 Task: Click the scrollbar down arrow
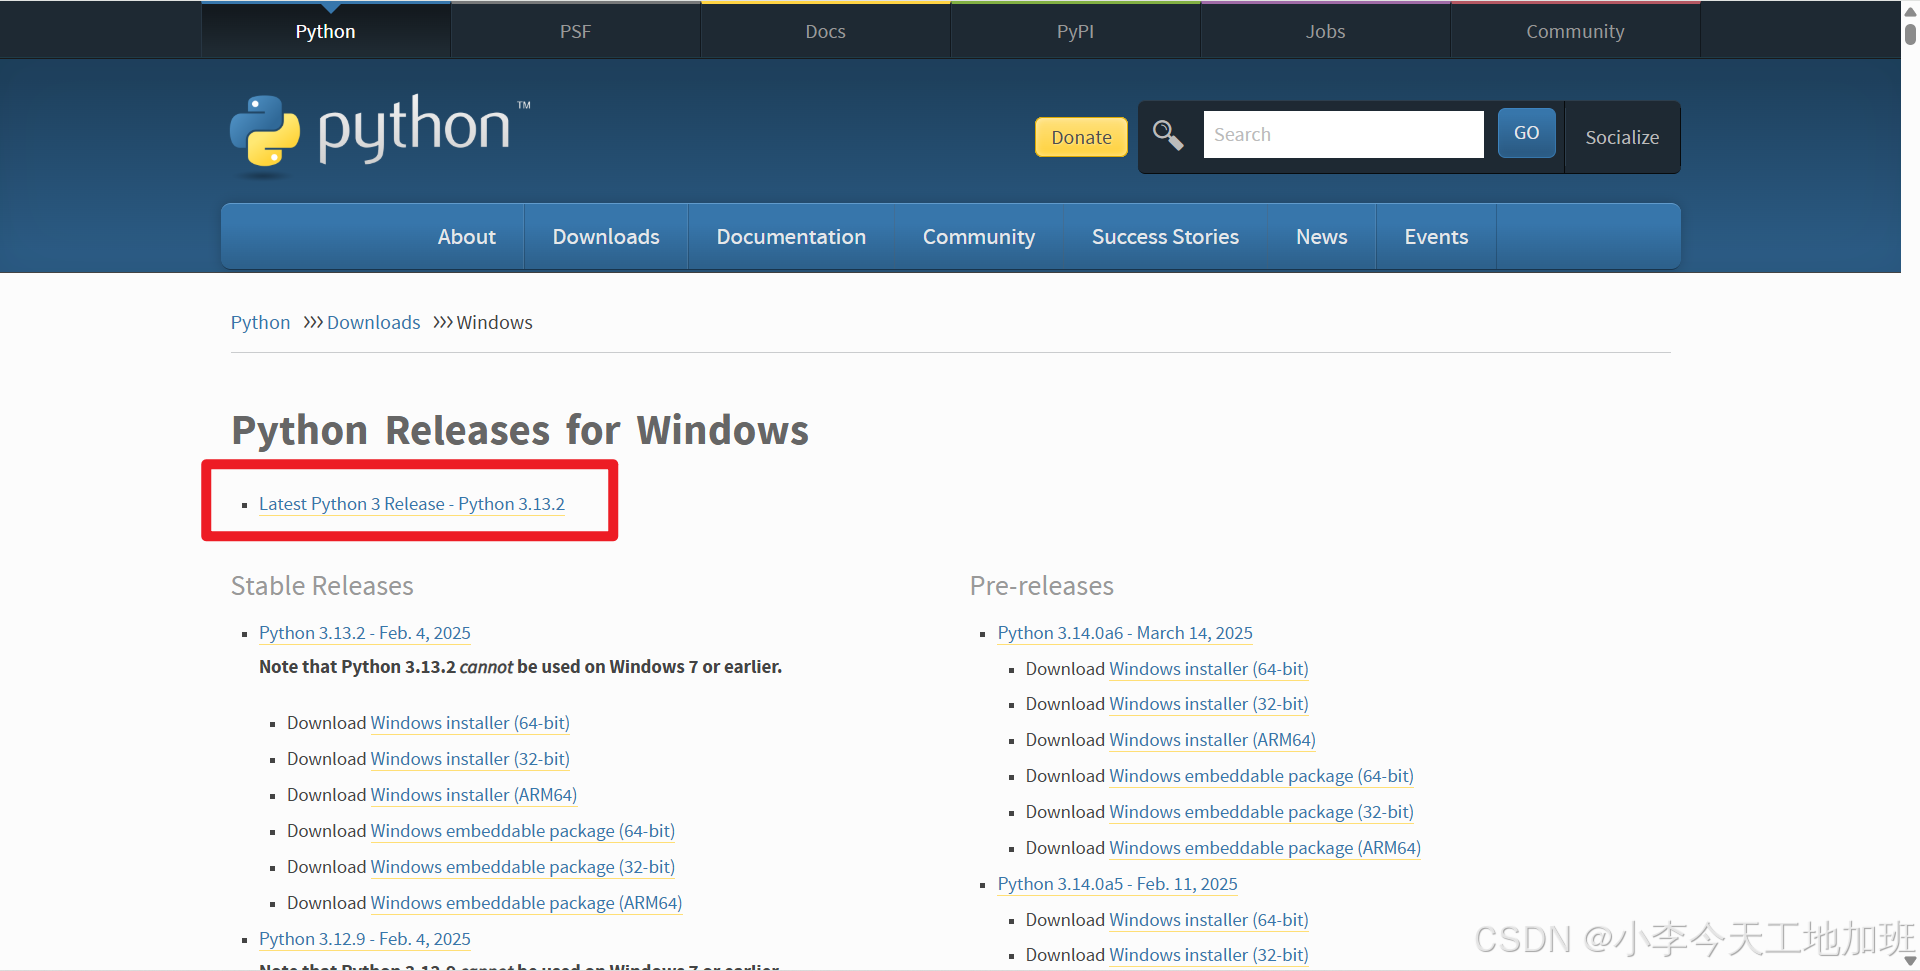pyautogui.click(x=1910, y=961)
